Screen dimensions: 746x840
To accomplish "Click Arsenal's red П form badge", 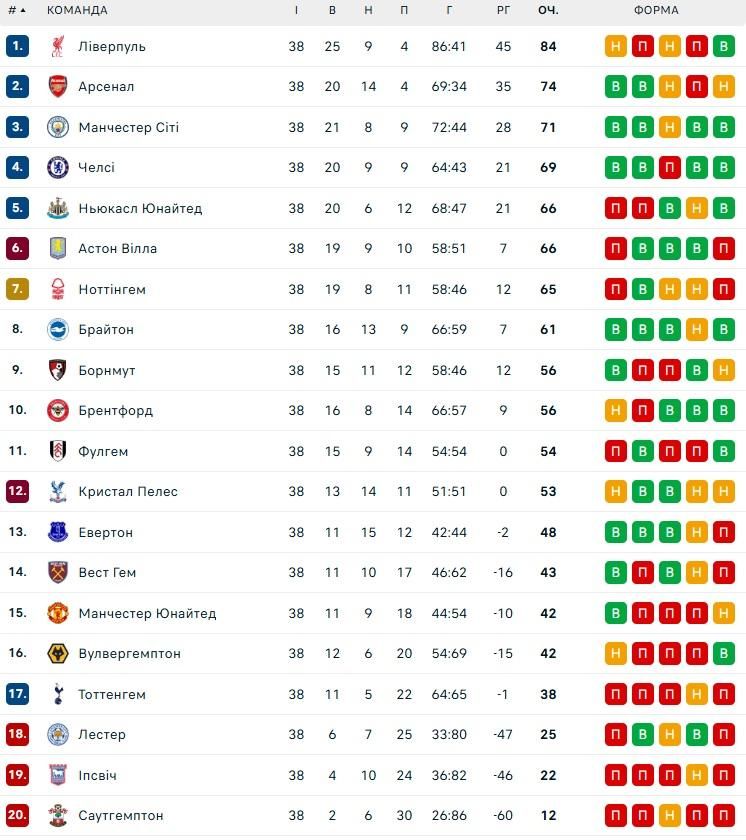I will (x=697, y=86).
